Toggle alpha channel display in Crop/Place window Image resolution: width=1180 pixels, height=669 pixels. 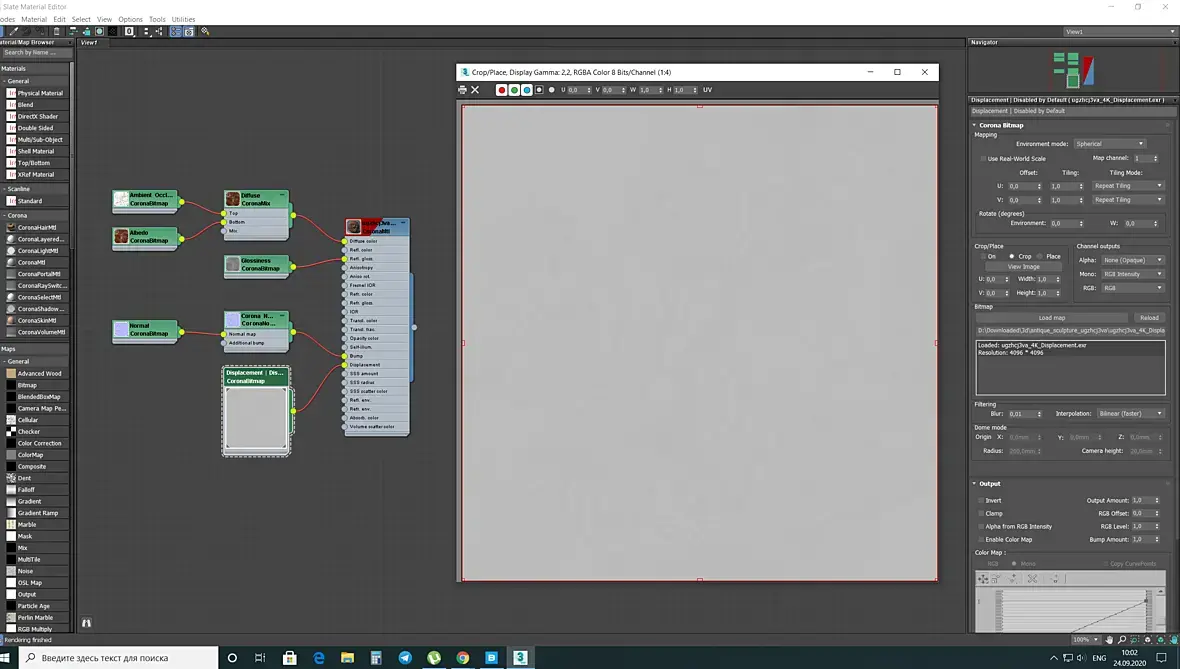click(x=539, y=90)
